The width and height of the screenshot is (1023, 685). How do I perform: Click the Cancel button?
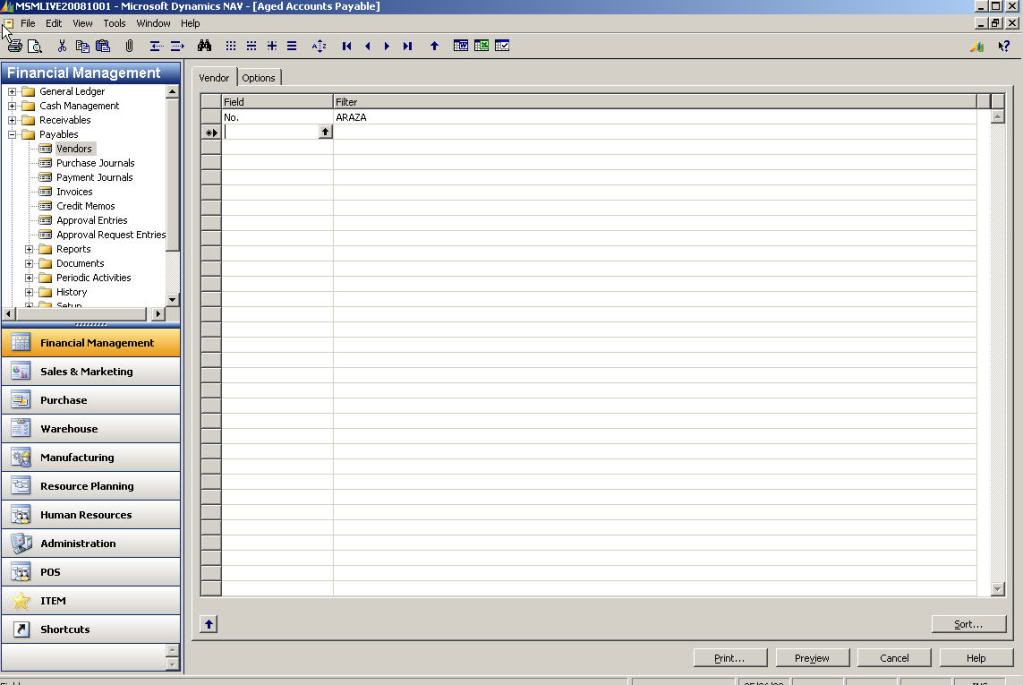(894, 658)
